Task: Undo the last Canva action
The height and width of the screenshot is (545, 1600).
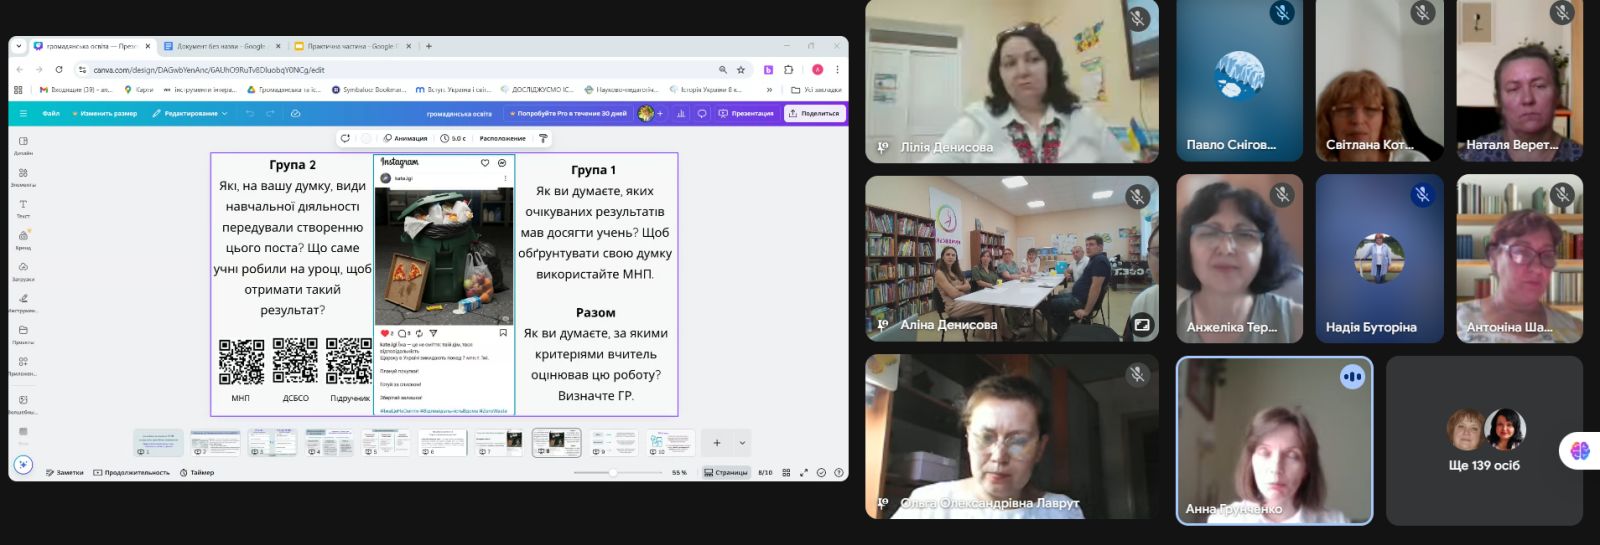Action: (250, 113)
